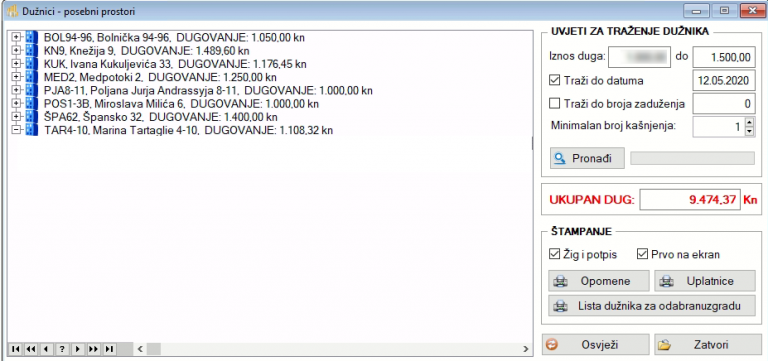Screen dimensions: 768x361
Task: Print Opomene notices
Action: (x=599, y=281)
